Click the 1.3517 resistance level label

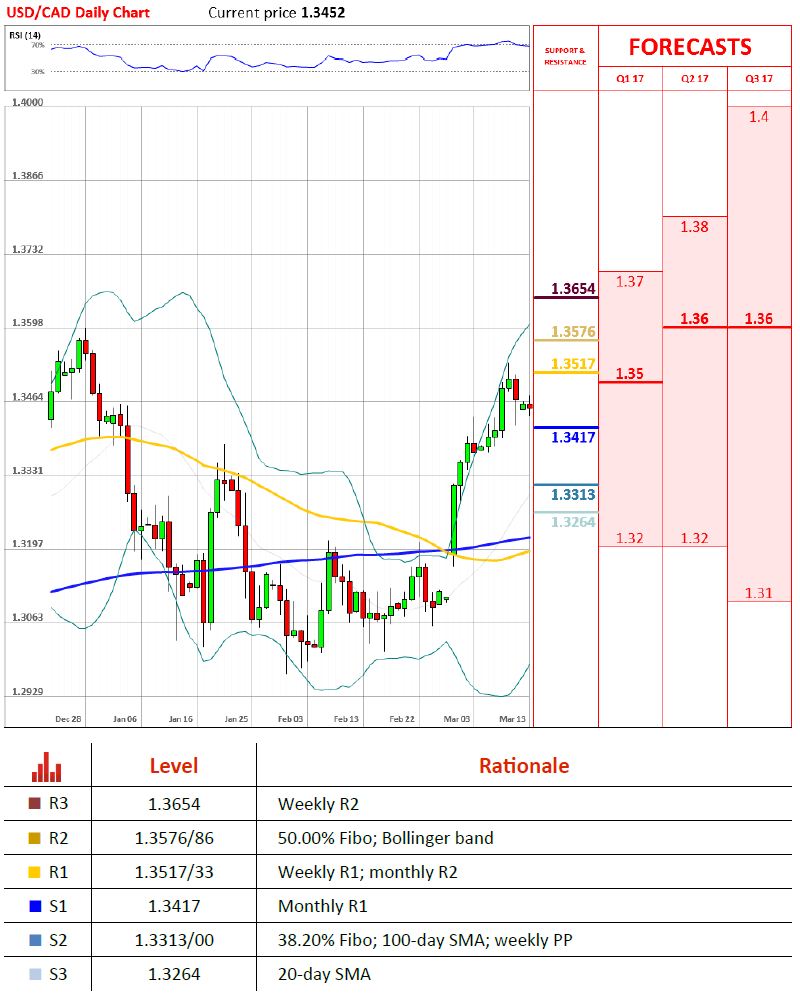coord(573,364)
